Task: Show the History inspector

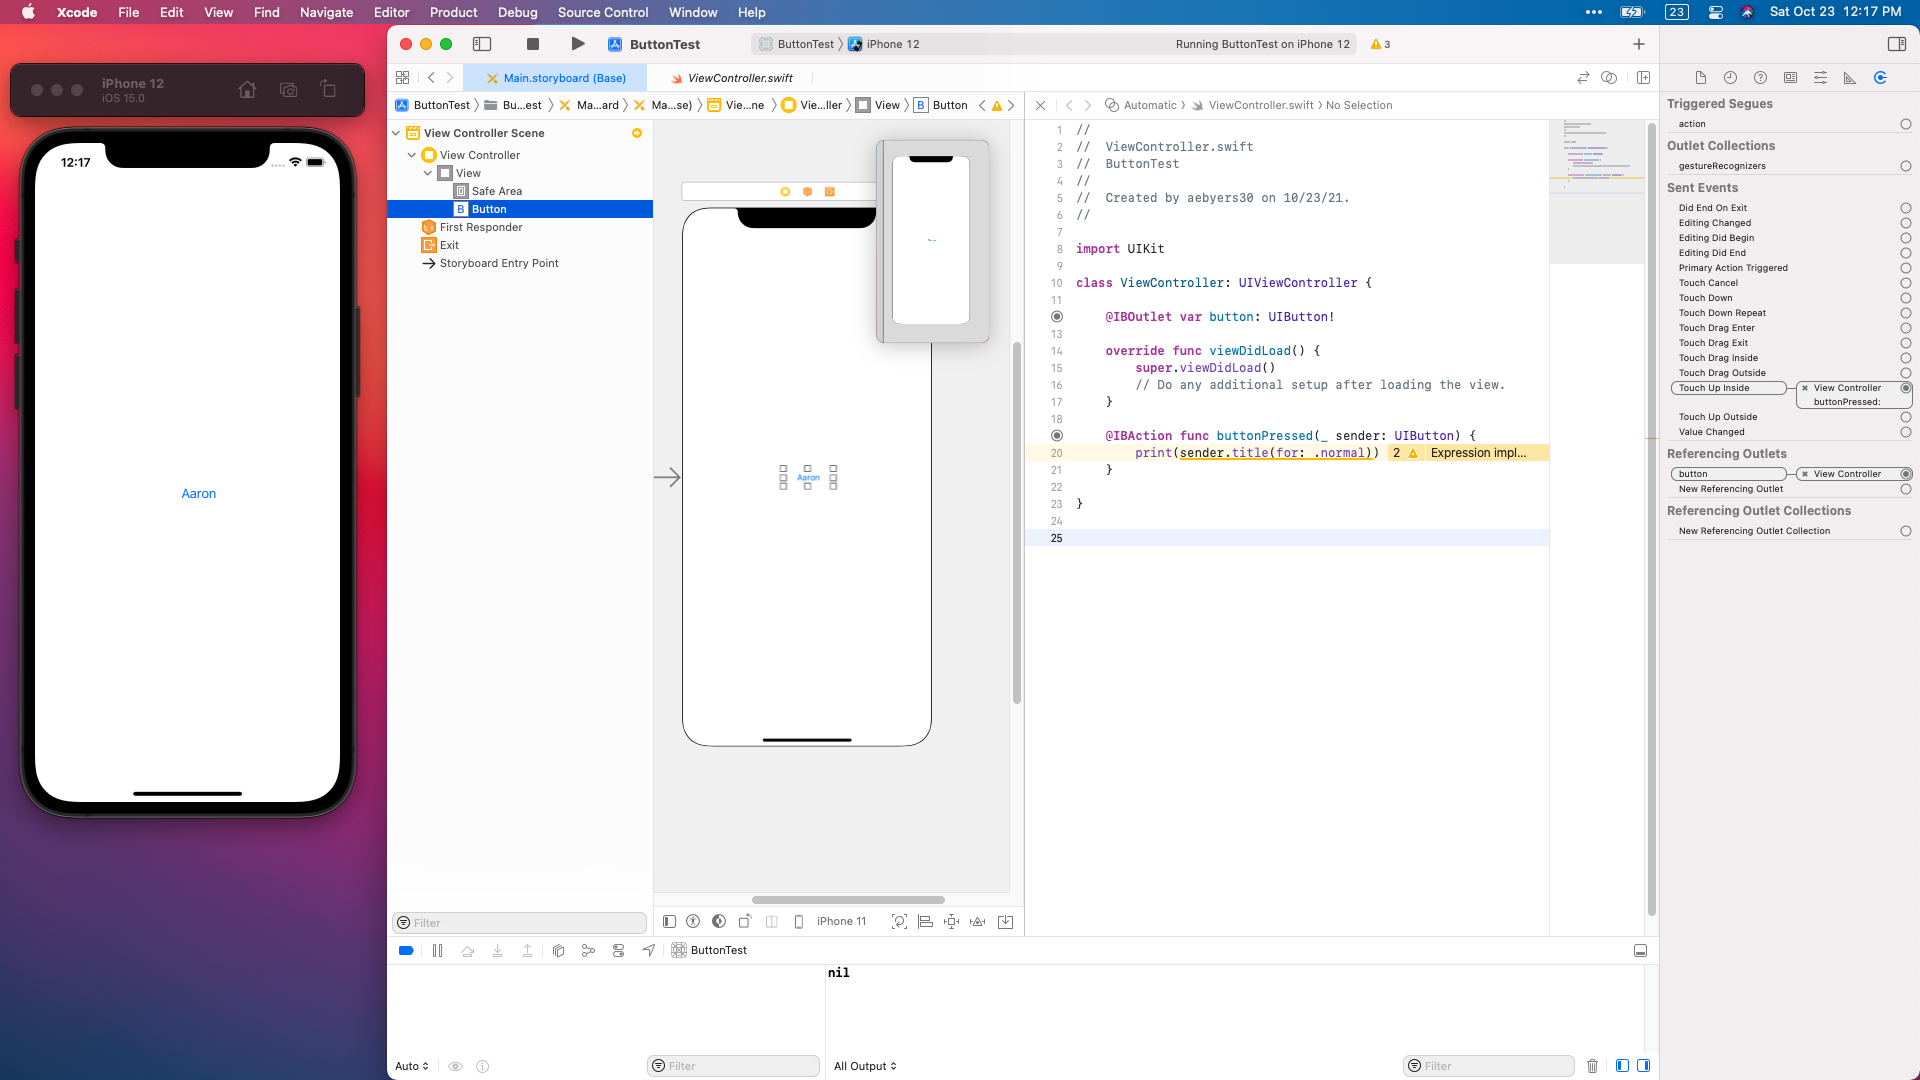Action: (1730, 78)
